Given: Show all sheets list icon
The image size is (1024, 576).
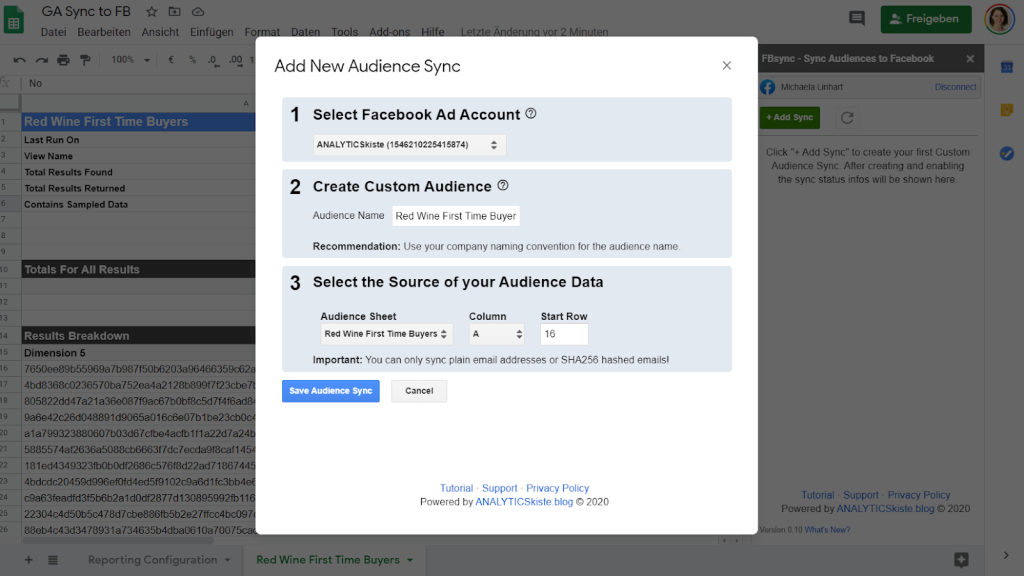Looking at the screenshot, I should pos(53,560).
